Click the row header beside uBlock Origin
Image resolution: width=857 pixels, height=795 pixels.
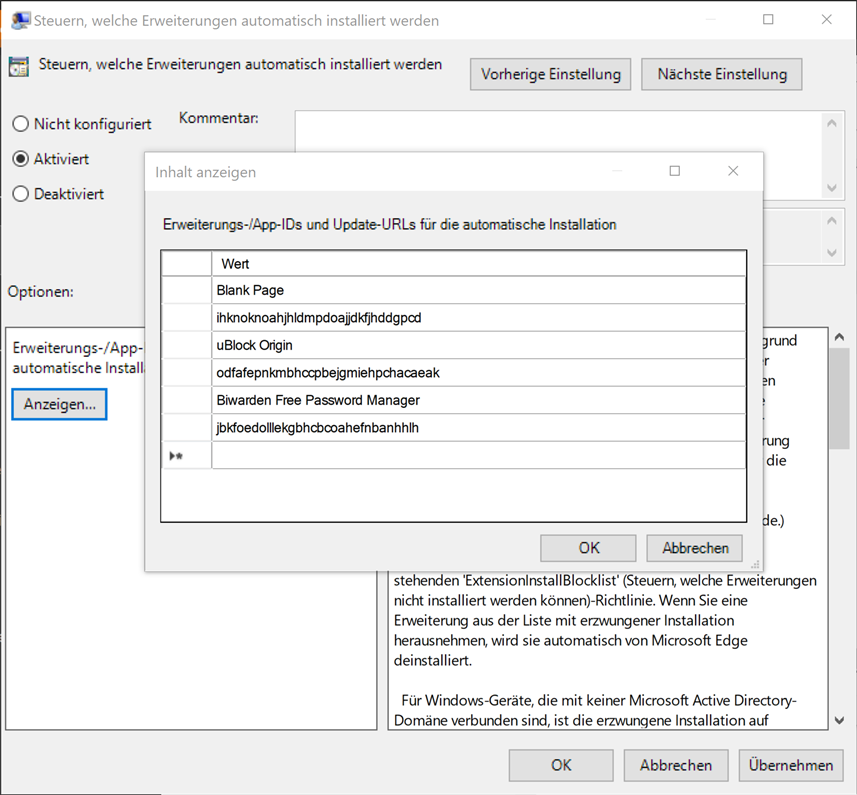(x=186, y=345)
